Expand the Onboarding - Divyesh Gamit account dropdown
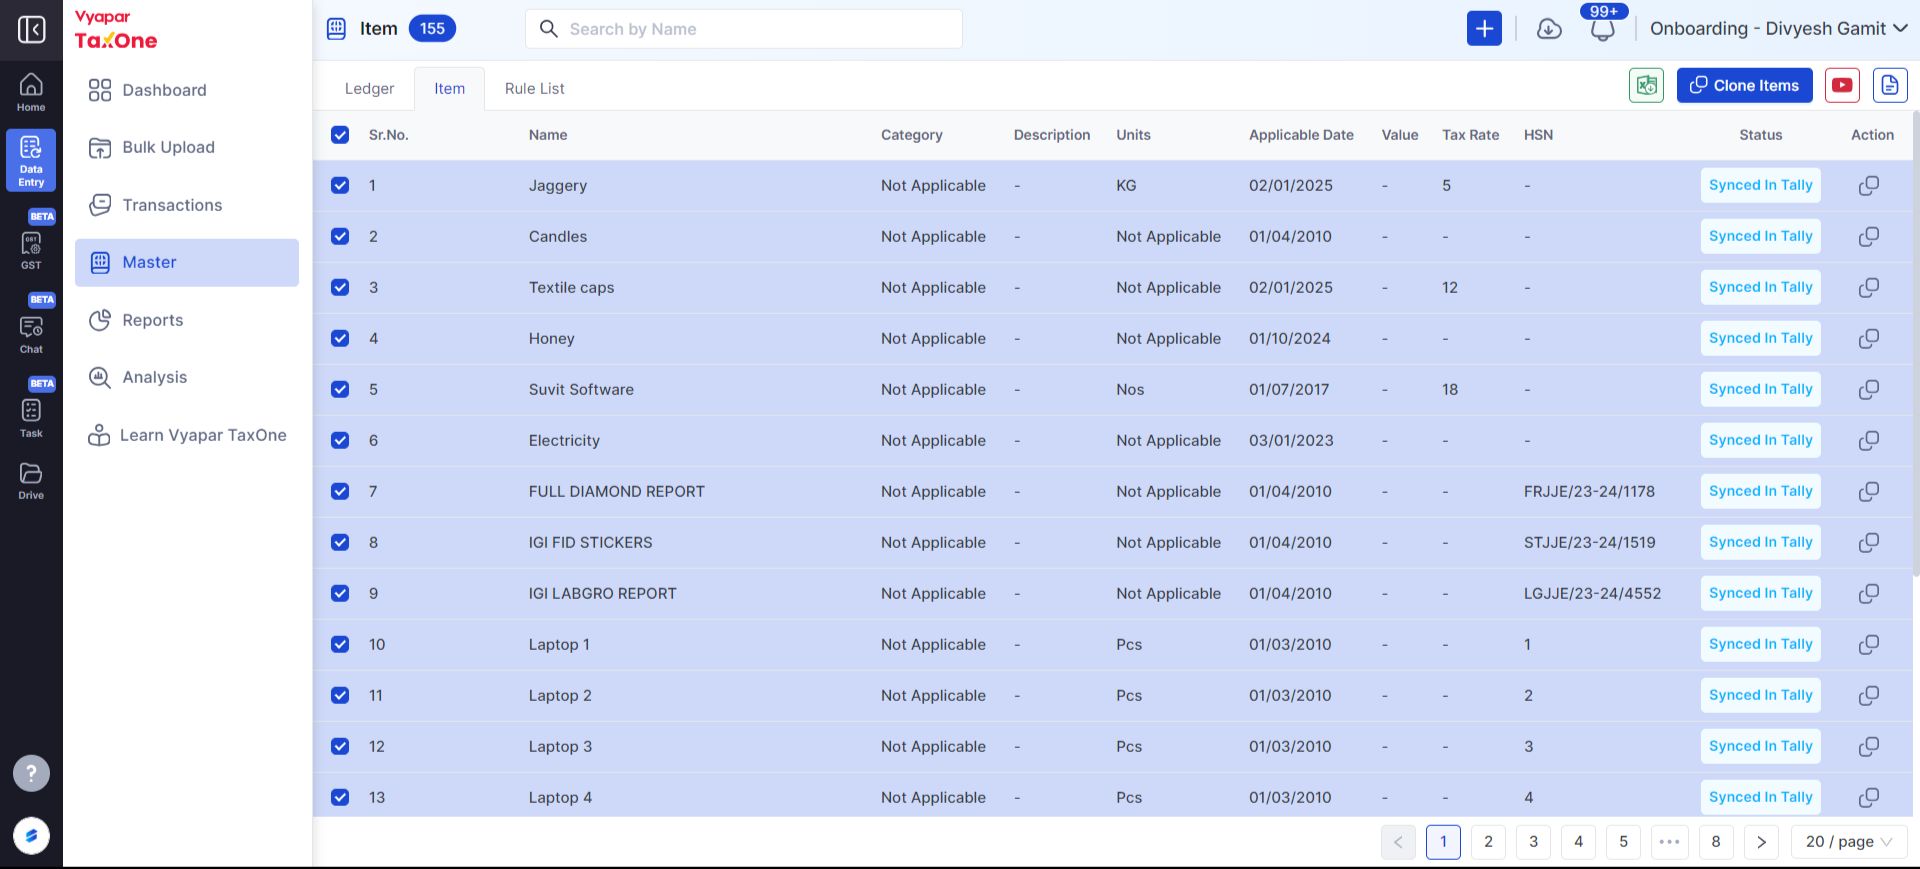 tap(1778, 29)
